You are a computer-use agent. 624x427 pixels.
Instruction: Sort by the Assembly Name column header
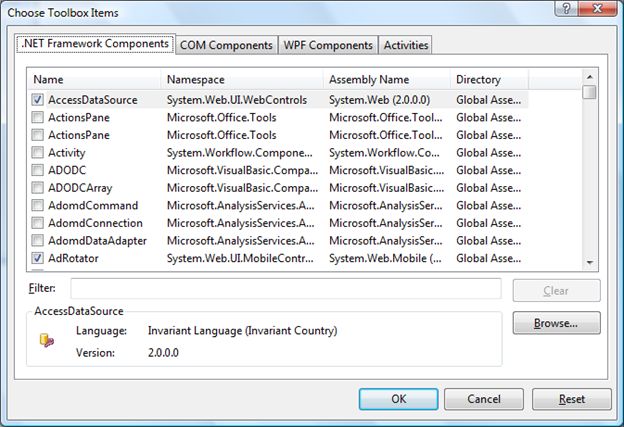tap(387, 79)
